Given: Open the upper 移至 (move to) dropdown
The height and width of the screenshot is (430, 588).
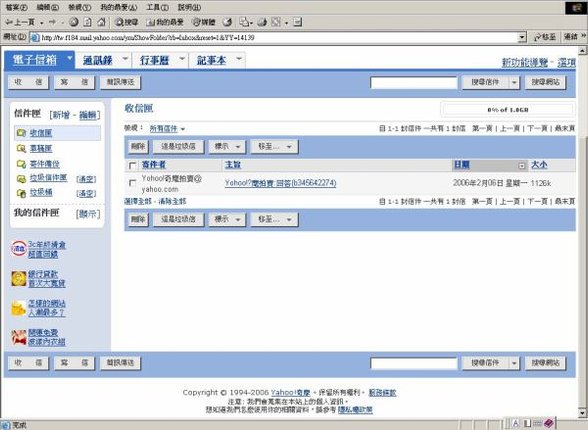Looking at the screenshot, I should point(274,147).
